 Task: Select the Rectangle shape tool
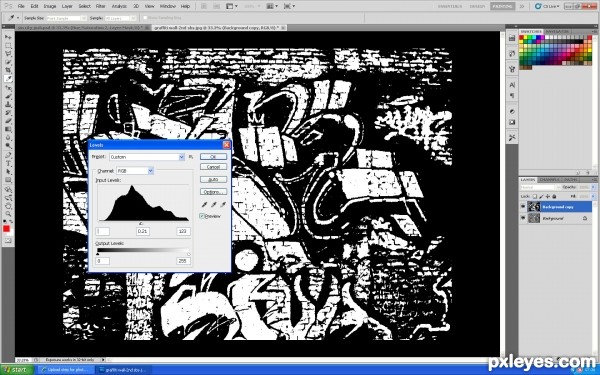click(8, 180)
